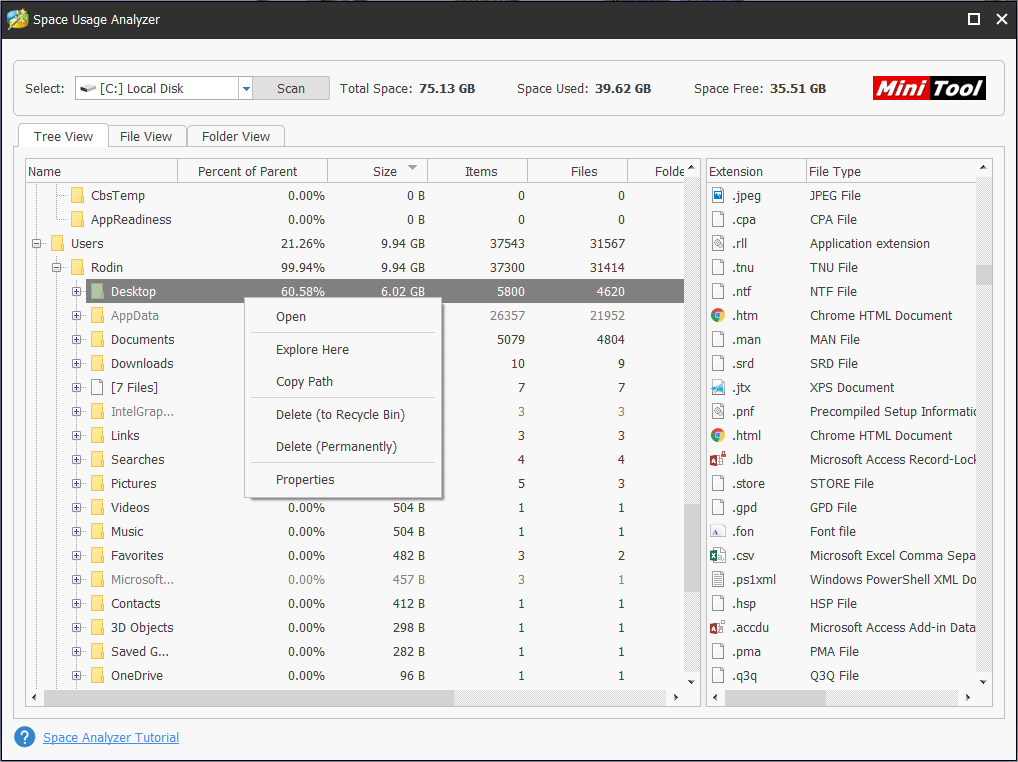Click the XPS document icon beside .jtx

pos(717,387)
